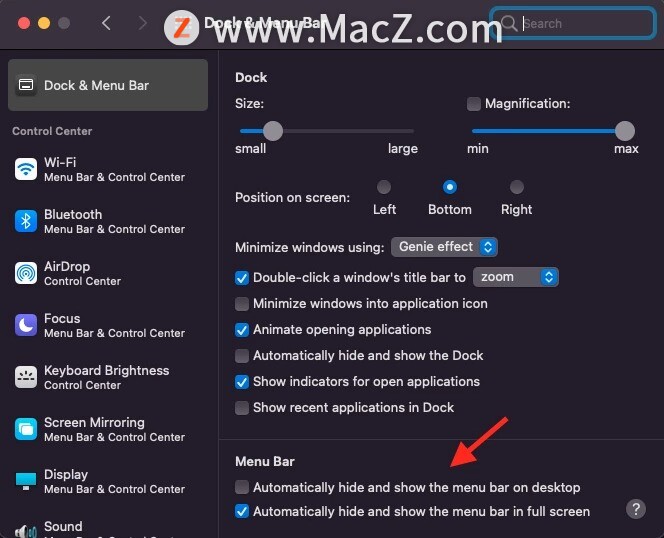Click the red close window button
Viewport: 664px width, 538px height.
coord(24,23)
